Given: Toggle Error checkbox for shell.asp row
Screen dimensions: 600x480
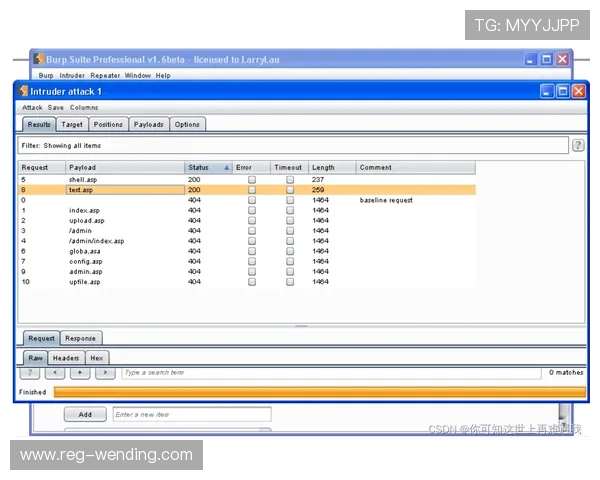Looking at the screenshot, I should point(251,180).
